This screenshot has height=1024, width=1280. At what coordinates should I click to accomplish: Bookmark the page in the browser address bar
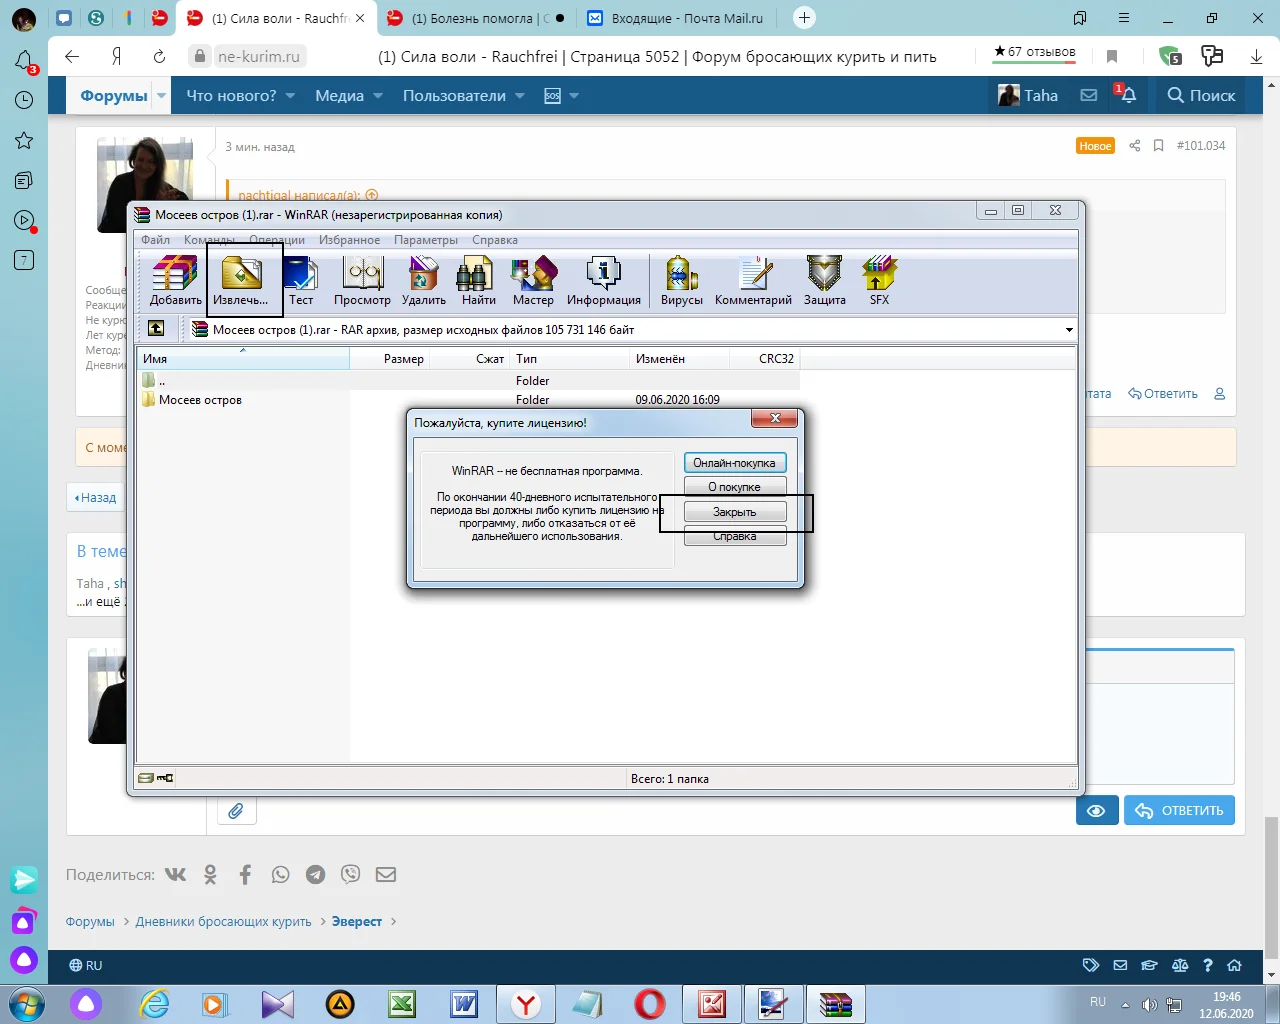click(1112, 57)
